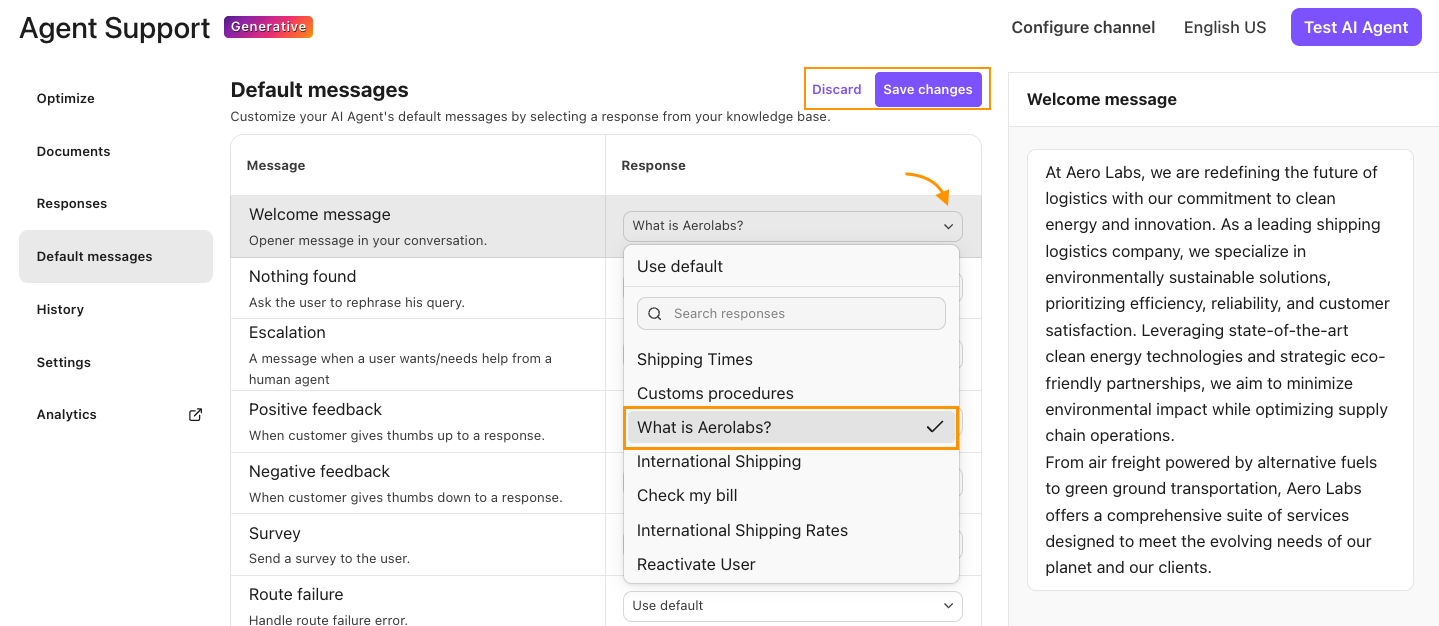This screenshot has width=1439, height=626.
Task: Choose Use default option in dropdown list
Action: pos(791,266)
